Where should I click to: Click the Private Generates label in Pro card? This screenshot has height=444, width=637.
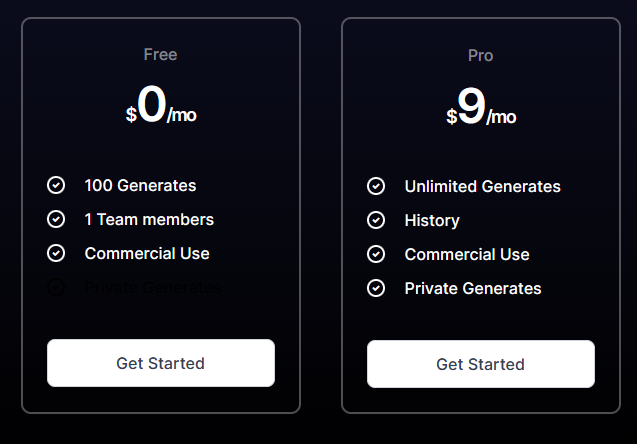point(473,288)
